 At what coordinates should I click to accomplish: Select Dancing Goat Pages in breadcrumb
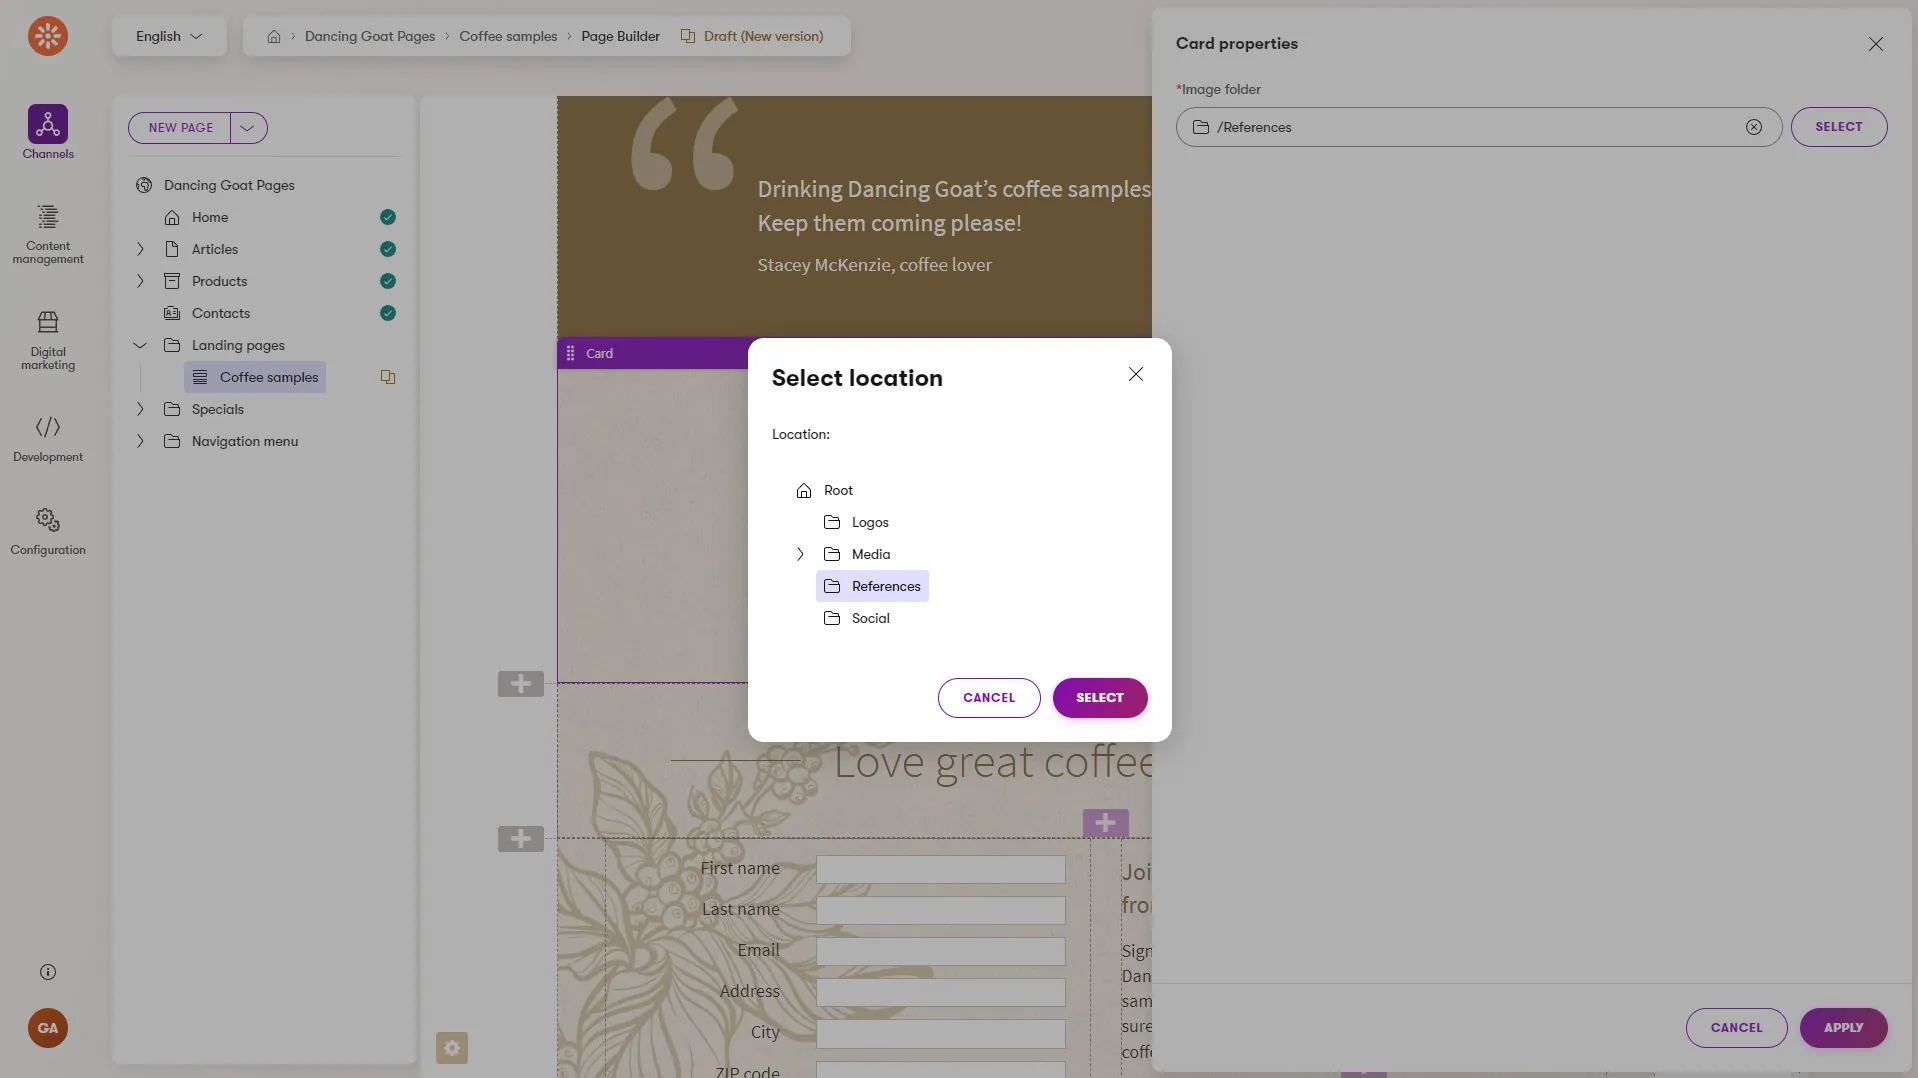pos(370,36)
